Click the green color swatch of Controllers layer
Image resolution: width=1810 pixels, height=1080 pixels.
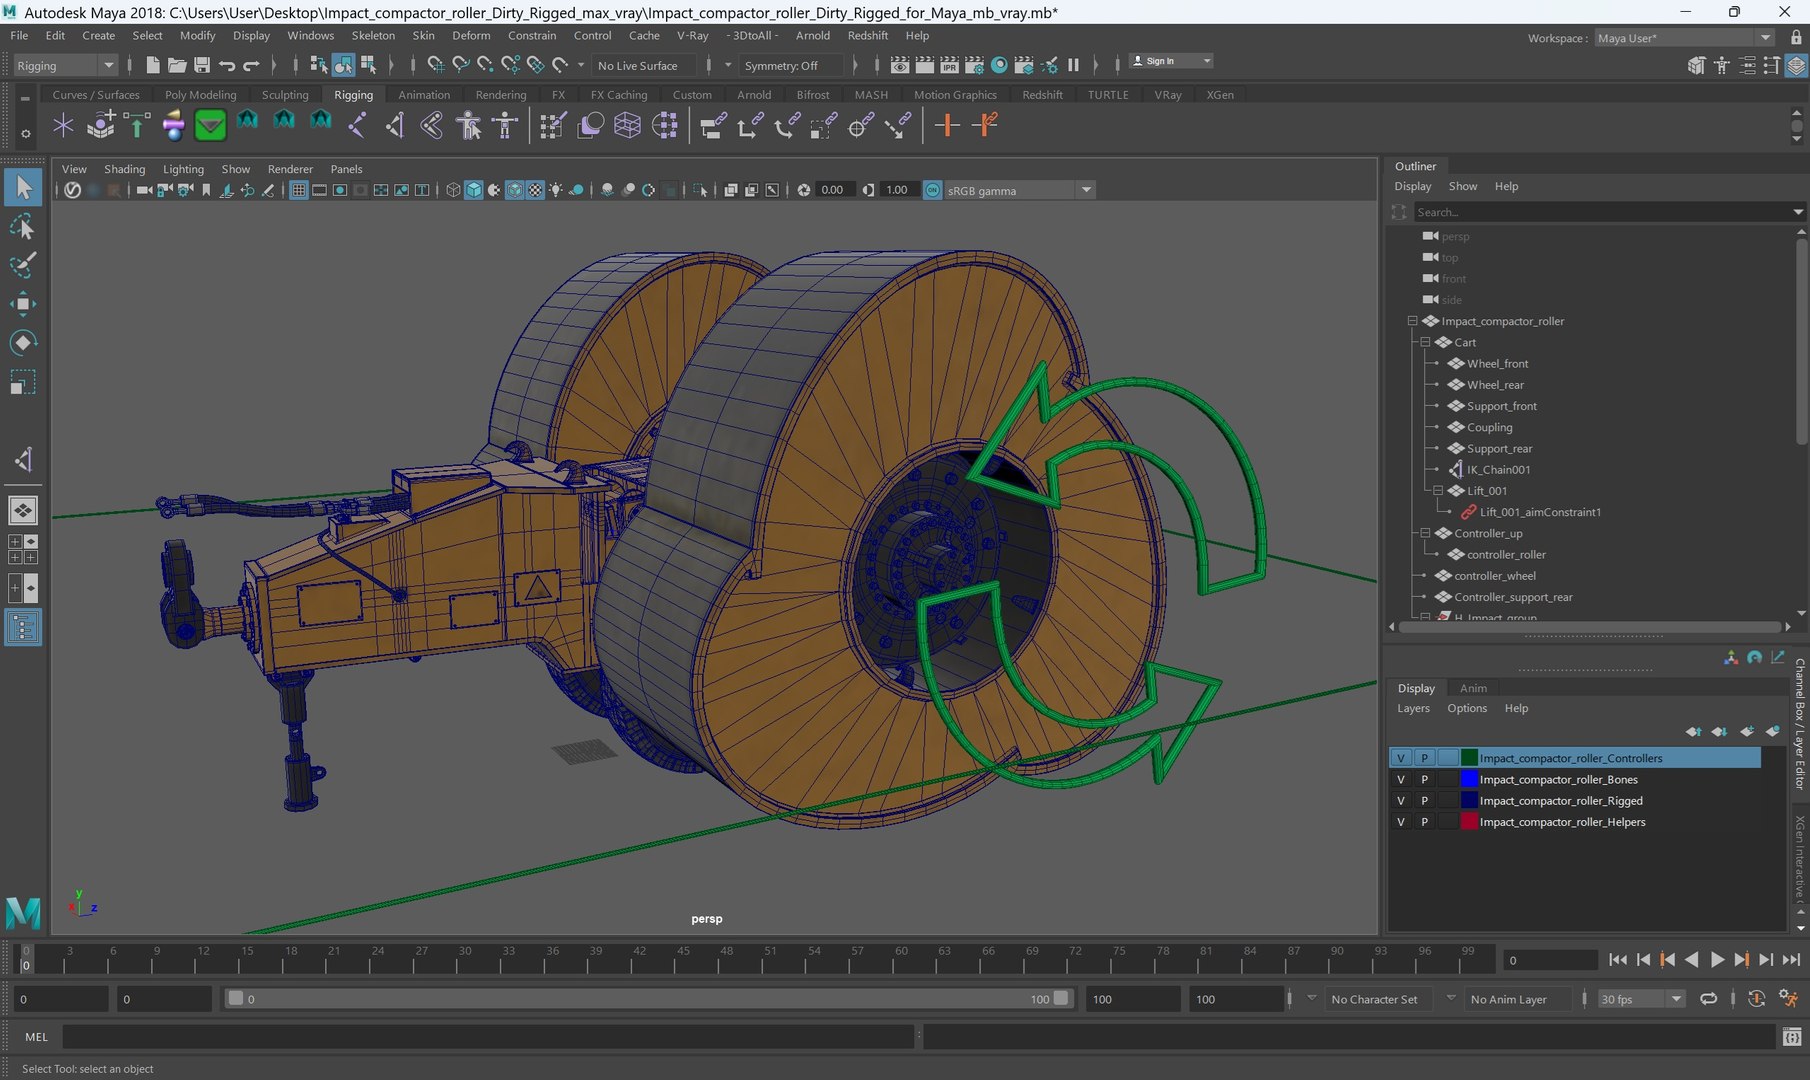[x=1469, y=758]
